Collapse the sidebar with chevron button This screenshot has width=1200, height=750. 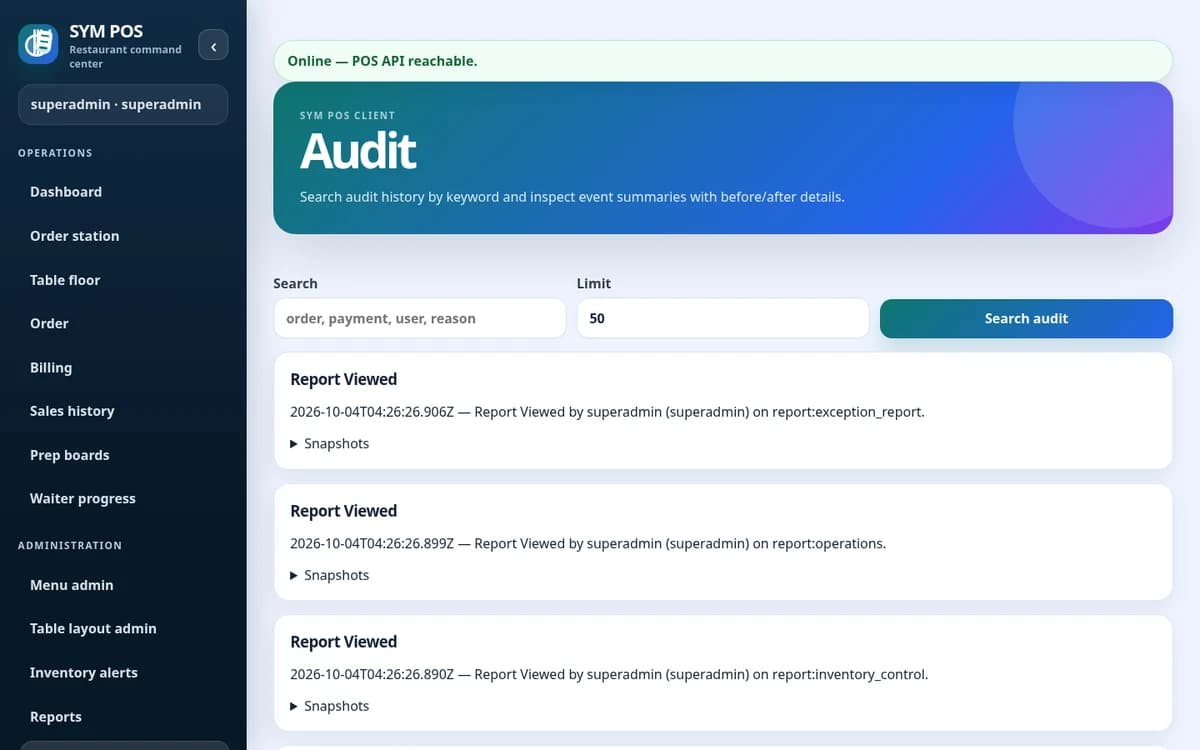click(x=213, y=46)
